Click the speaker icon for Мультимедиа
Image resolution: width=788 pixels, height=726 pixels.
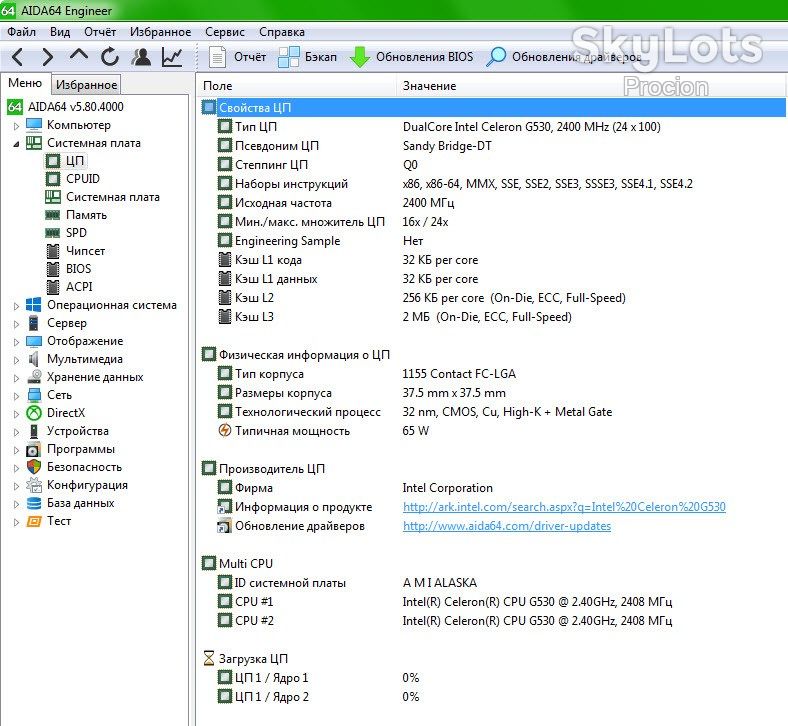click(x=34, y=359)
